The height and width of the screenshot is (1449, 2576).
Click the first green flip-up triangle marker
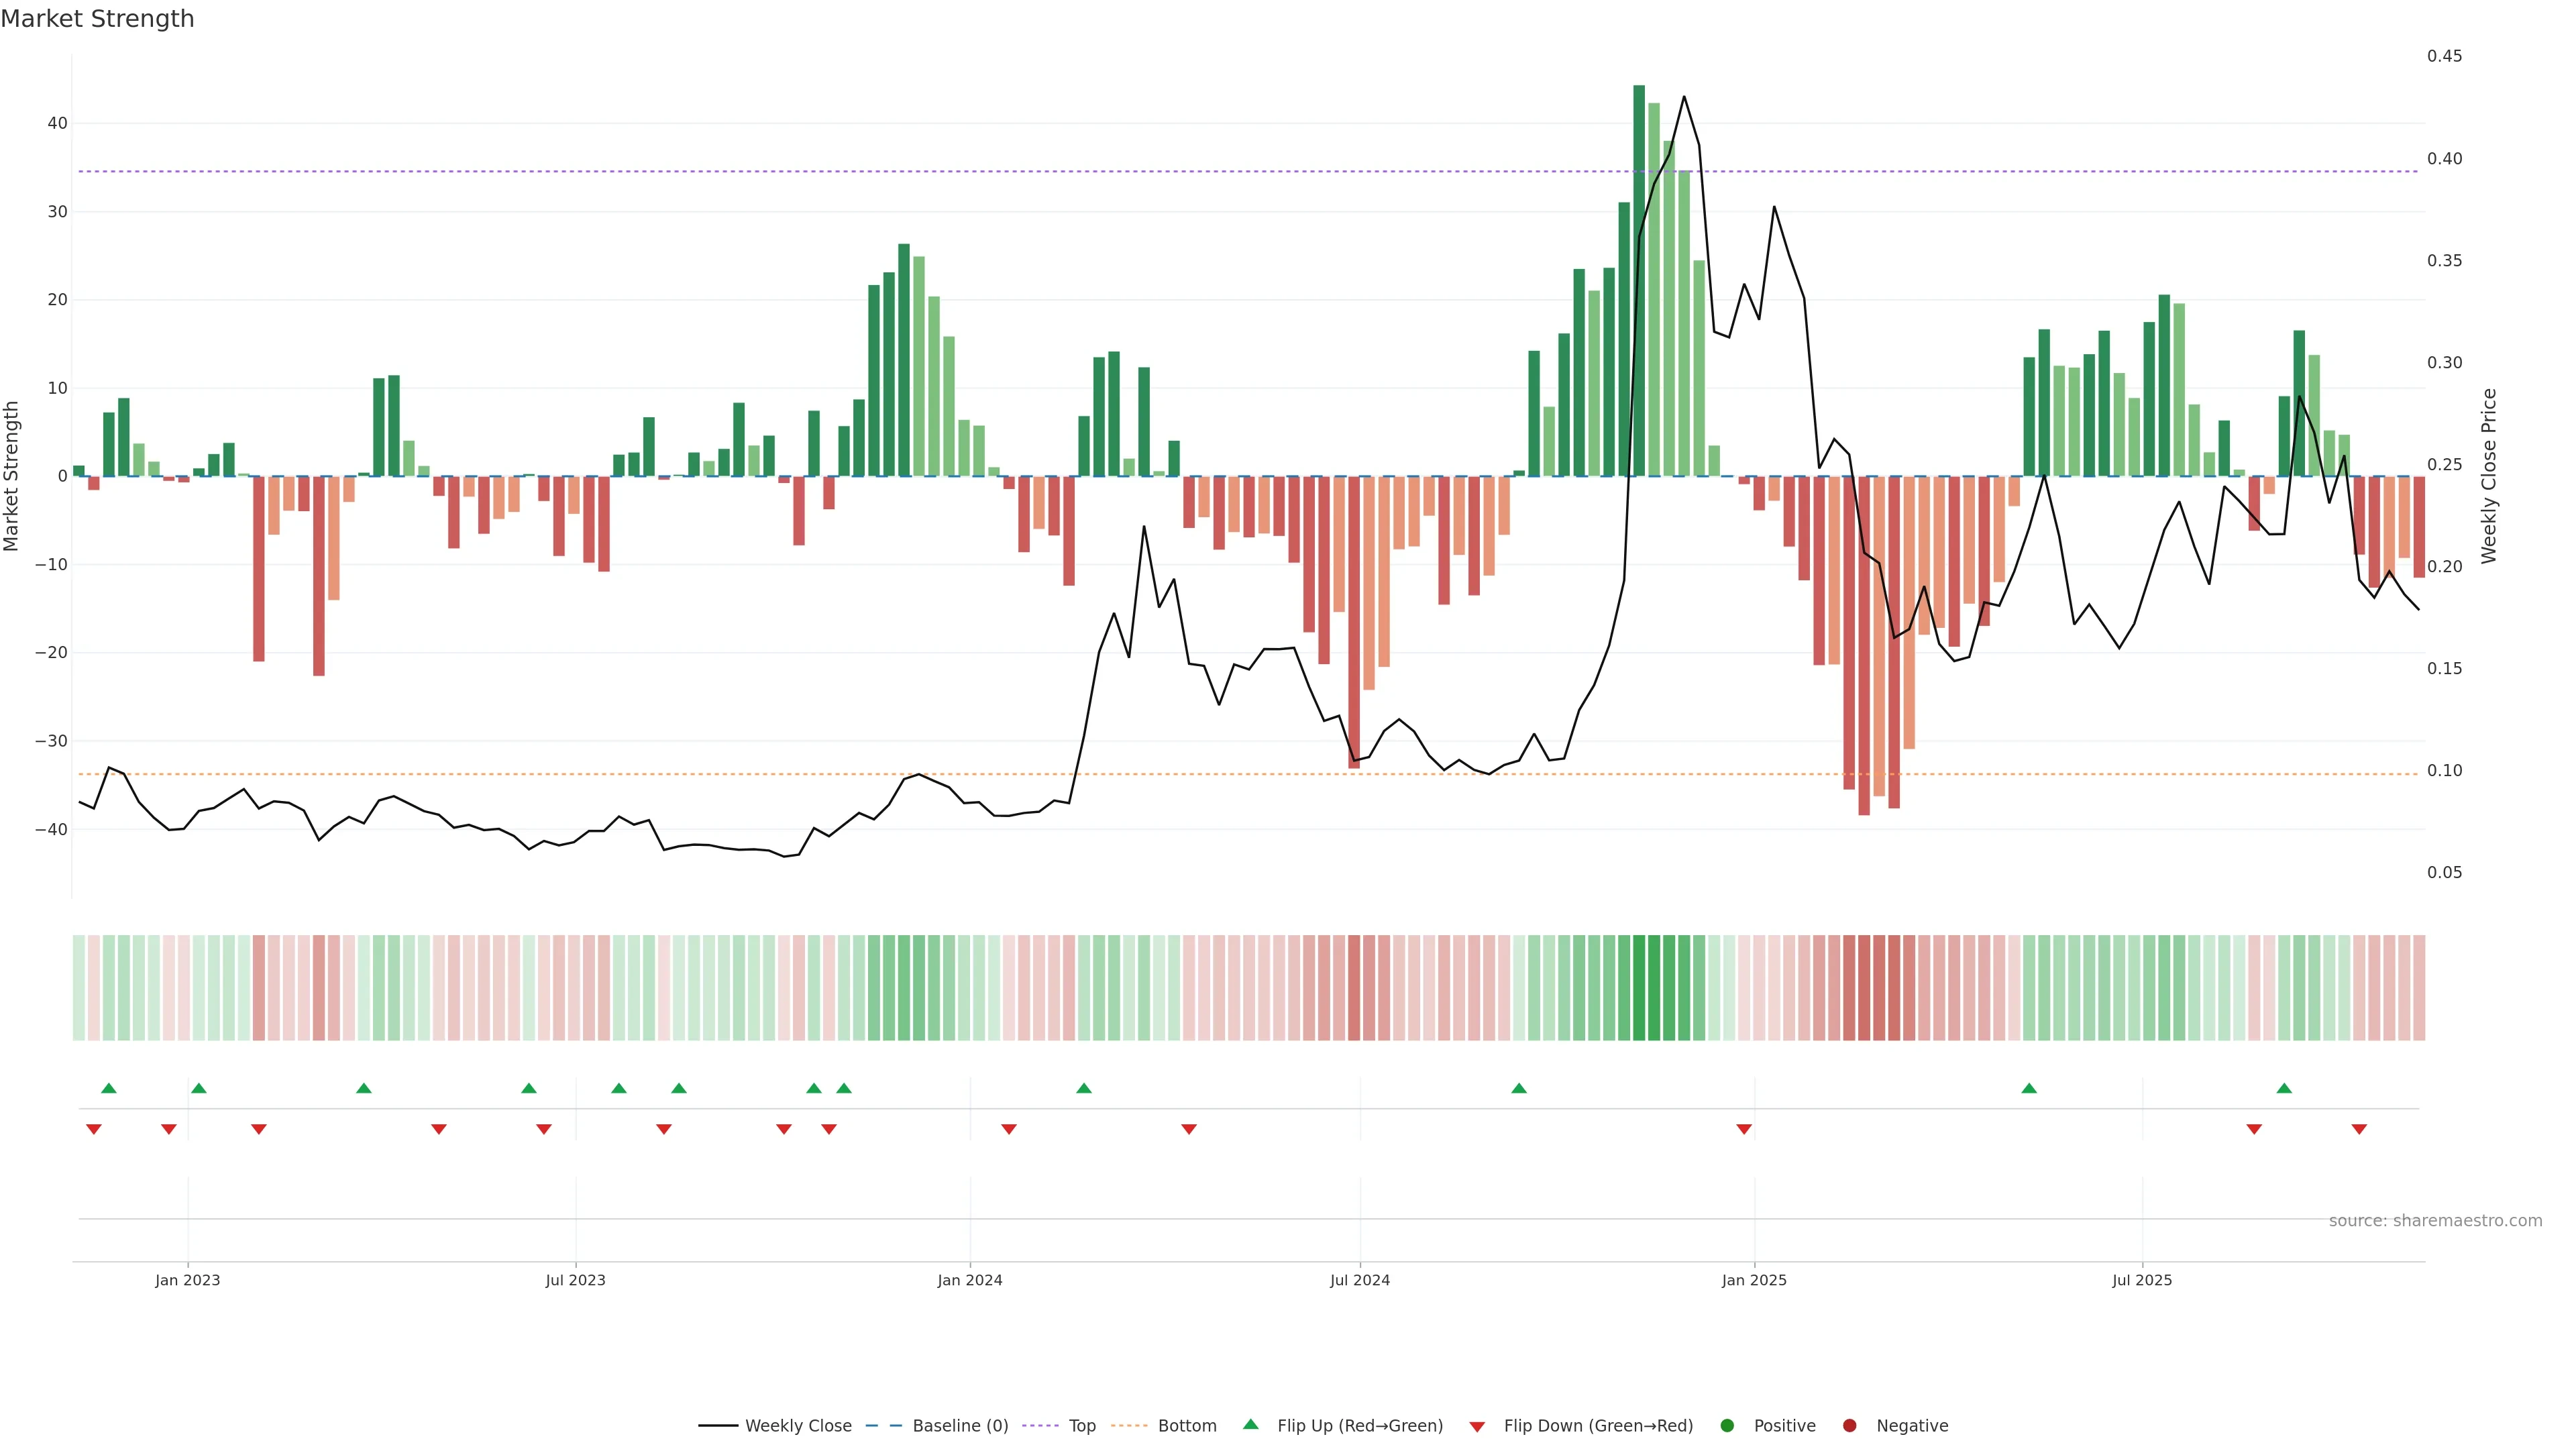tap(109, 1088)
